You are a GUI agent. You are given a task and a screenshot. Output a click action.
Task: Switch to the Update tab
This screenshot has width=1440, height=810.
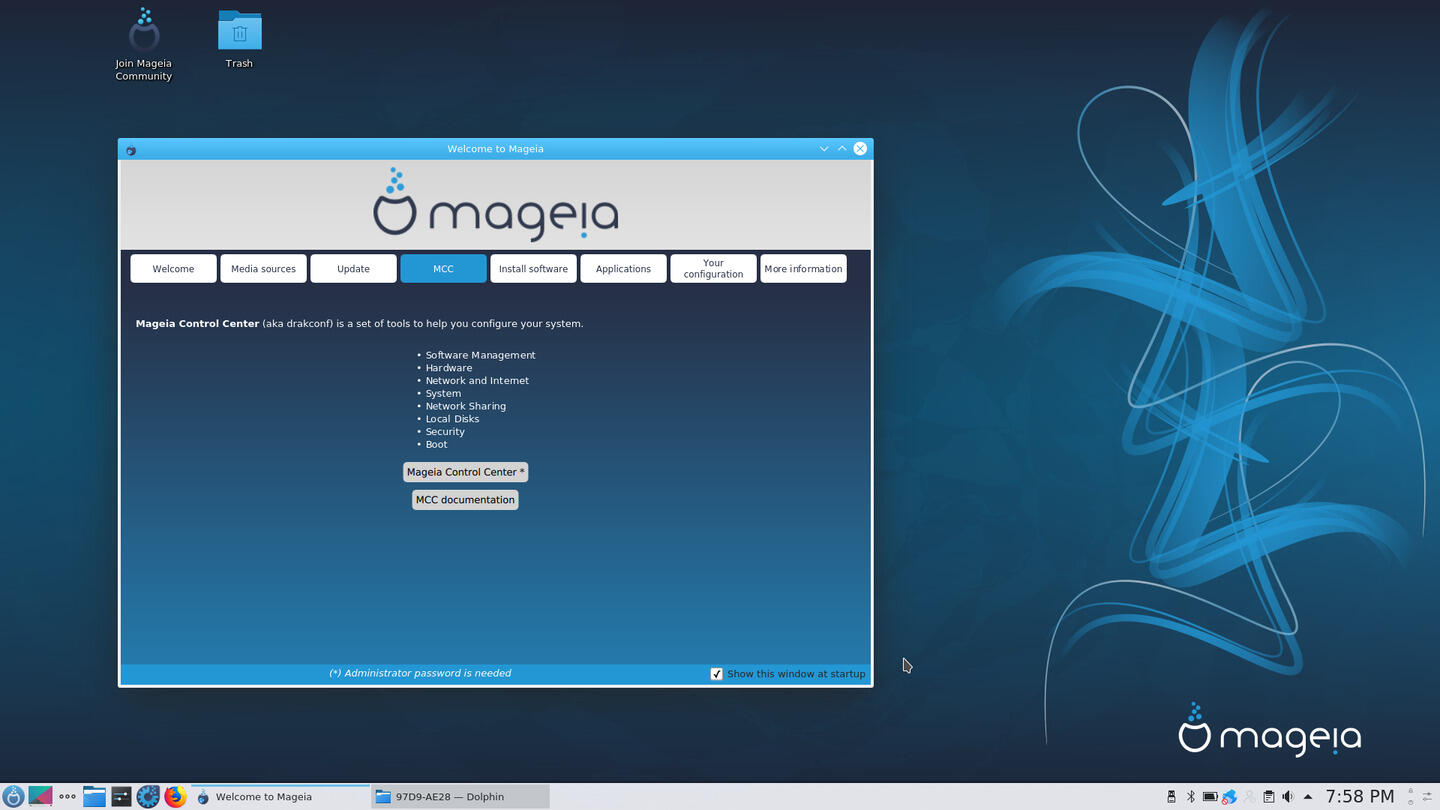click(353, 268)
